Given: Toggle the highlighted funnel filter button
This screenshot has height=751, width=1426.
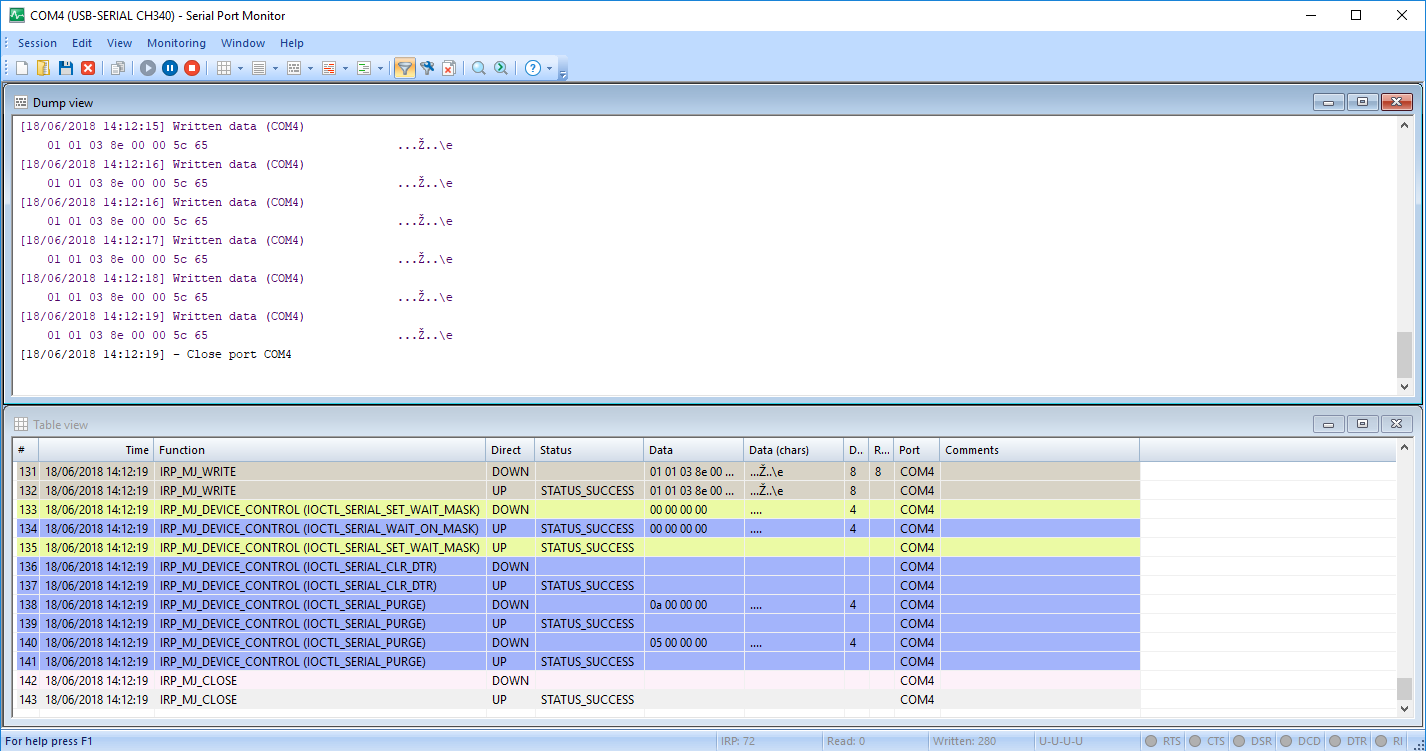Looking at the screenshot, I should click(405, 68).
